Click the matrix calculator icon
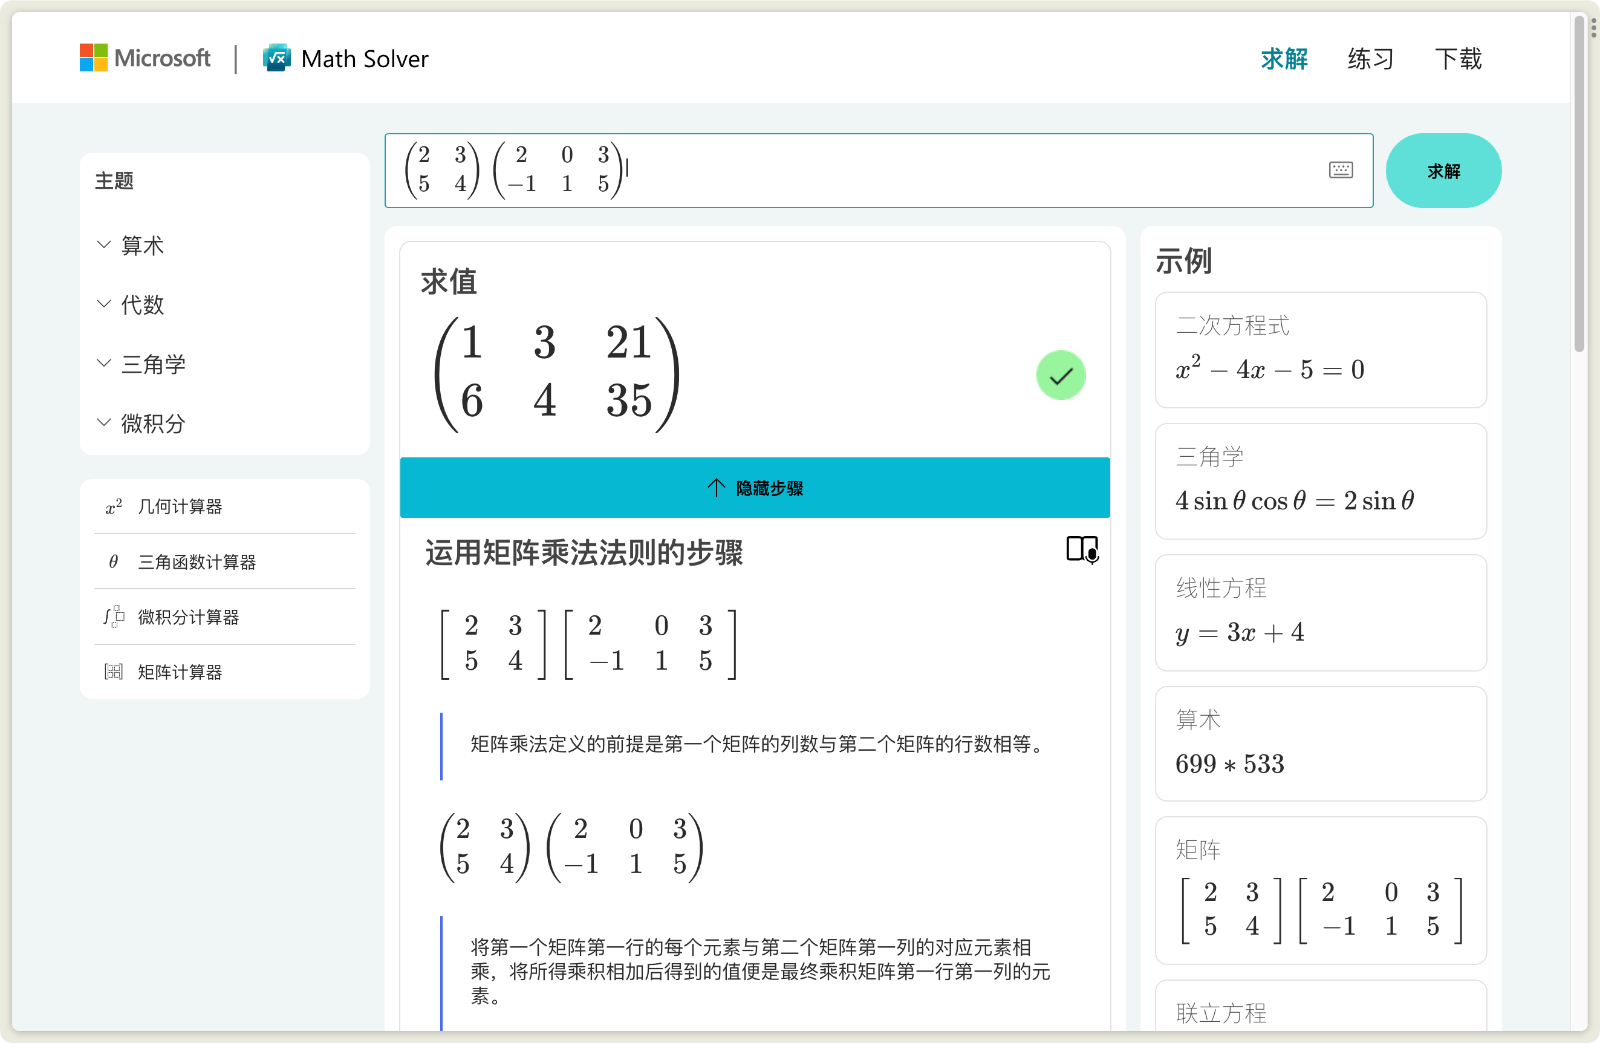The image size is (1600, 1043). 114,672
